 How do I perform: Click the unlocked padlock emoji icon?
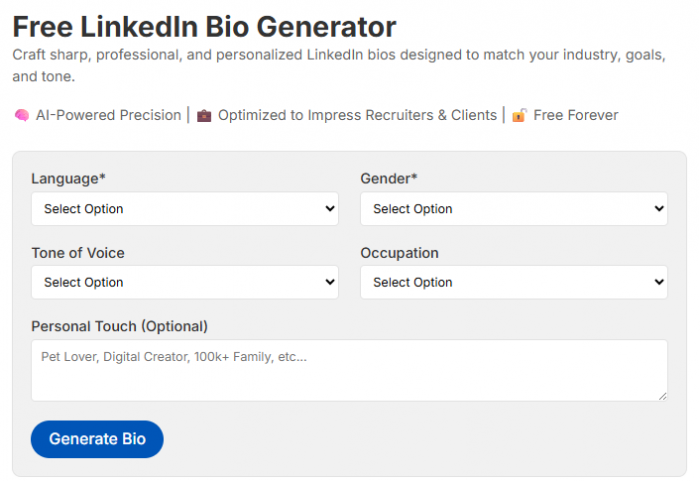click(520, 115)
